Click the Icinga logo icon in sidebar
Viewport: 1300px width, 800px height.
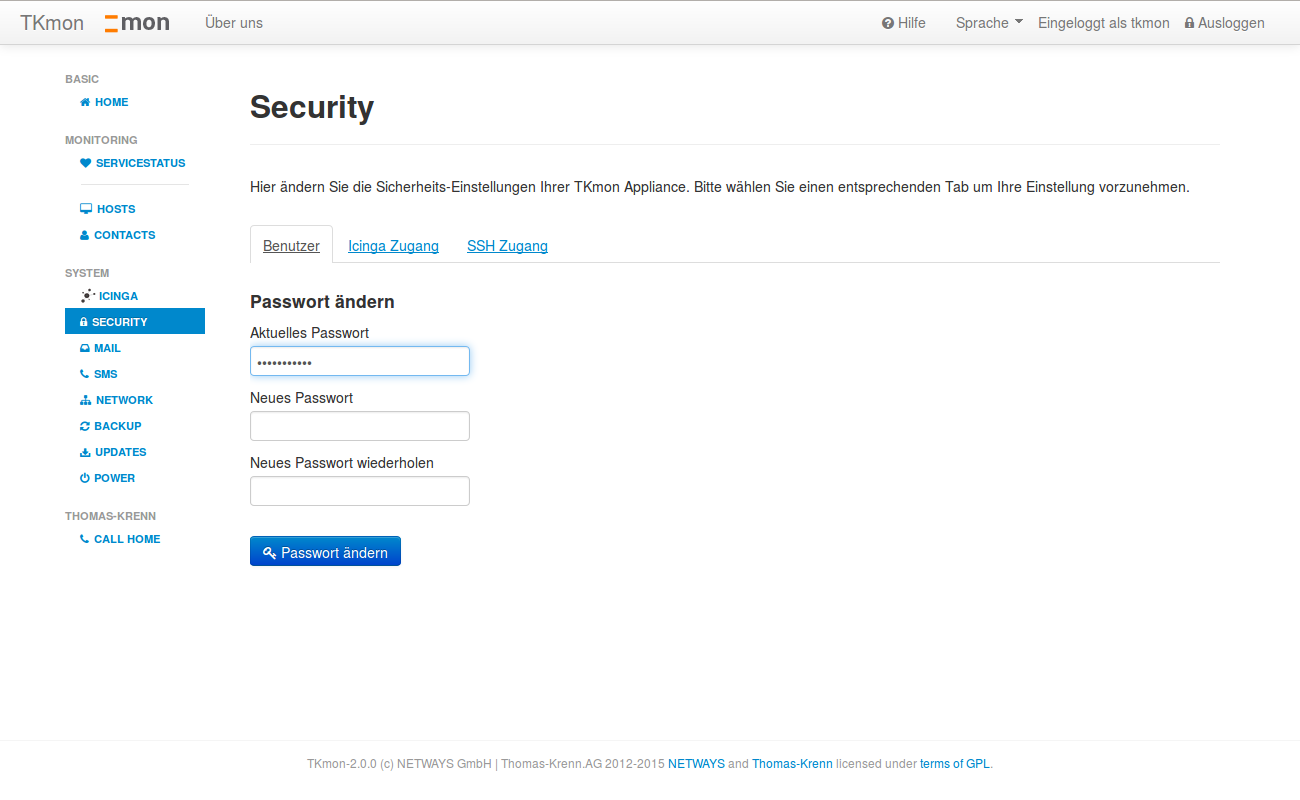click(87, 296)
